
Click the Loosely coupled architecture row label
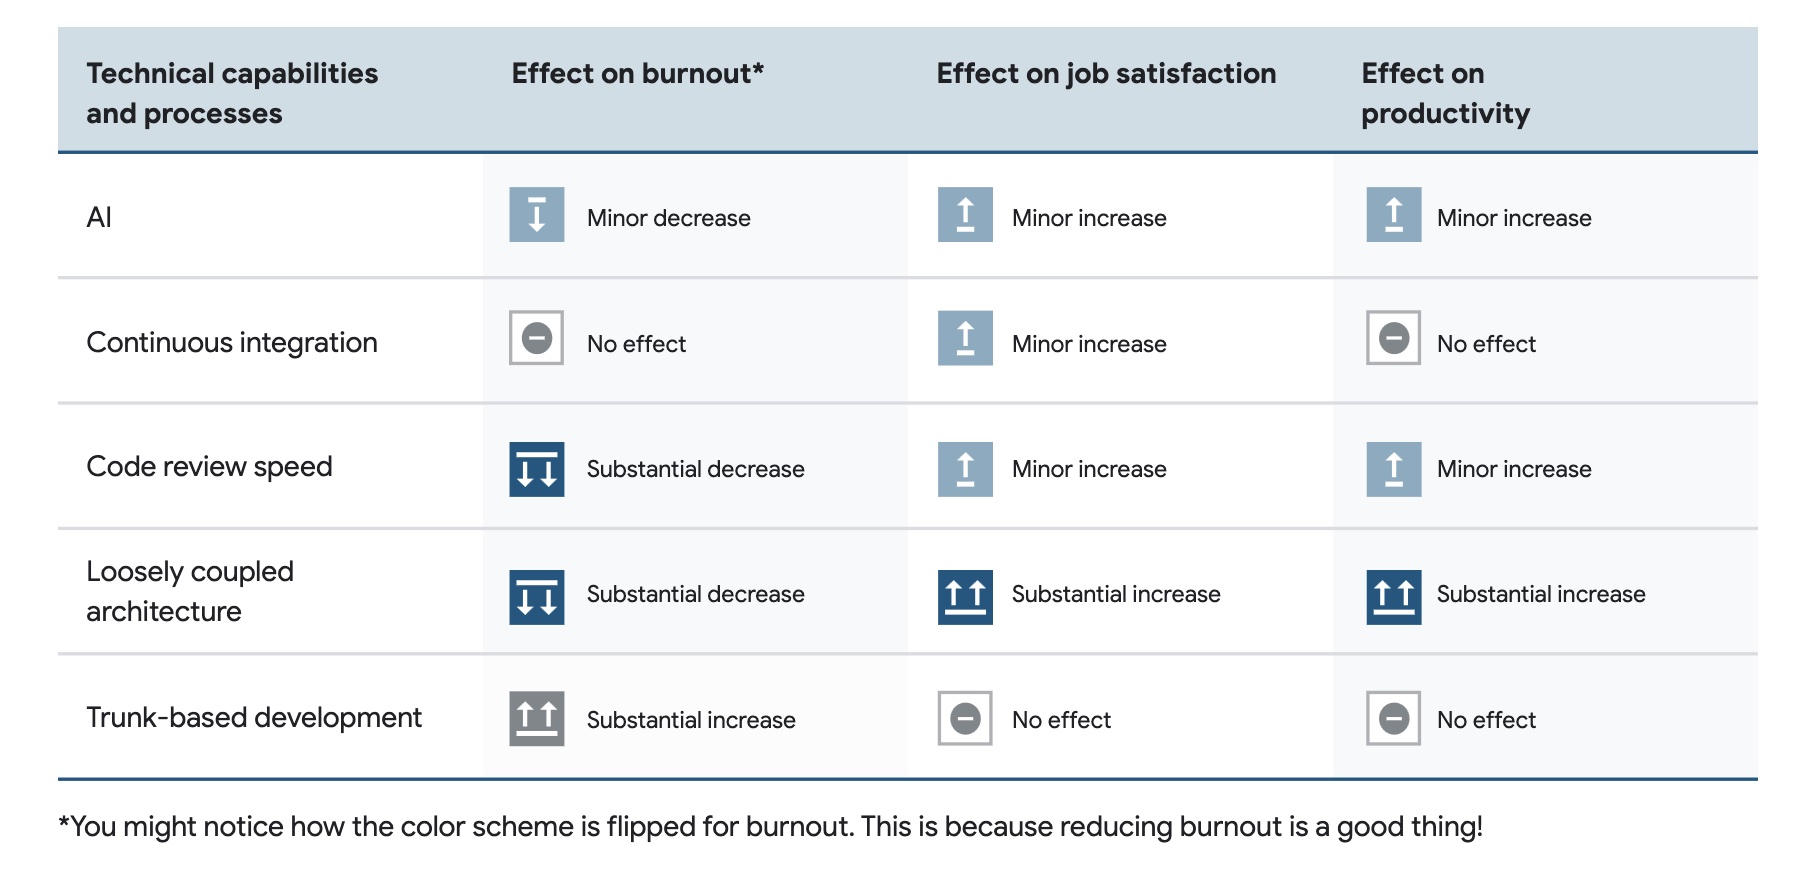(x=190, y=591)
